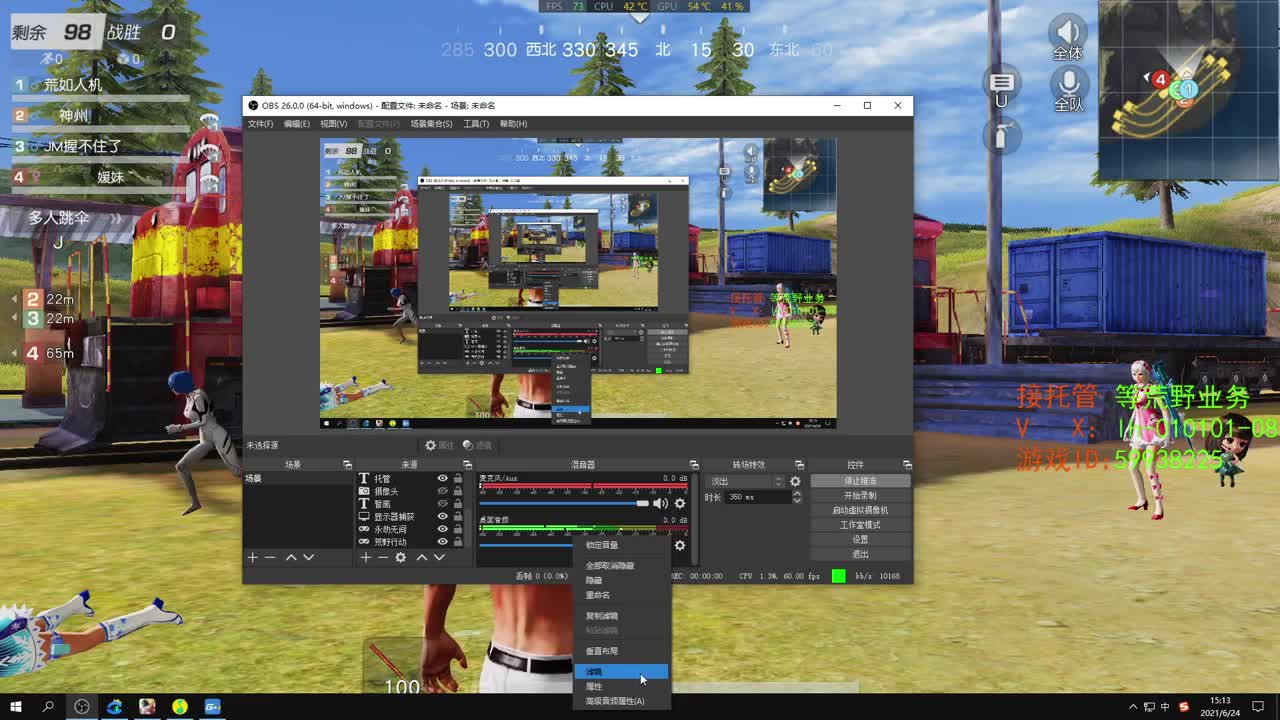Toggle the lock on the 显示器捕获 source
The image size is (1280, 720).
click(x=458, y=517)
